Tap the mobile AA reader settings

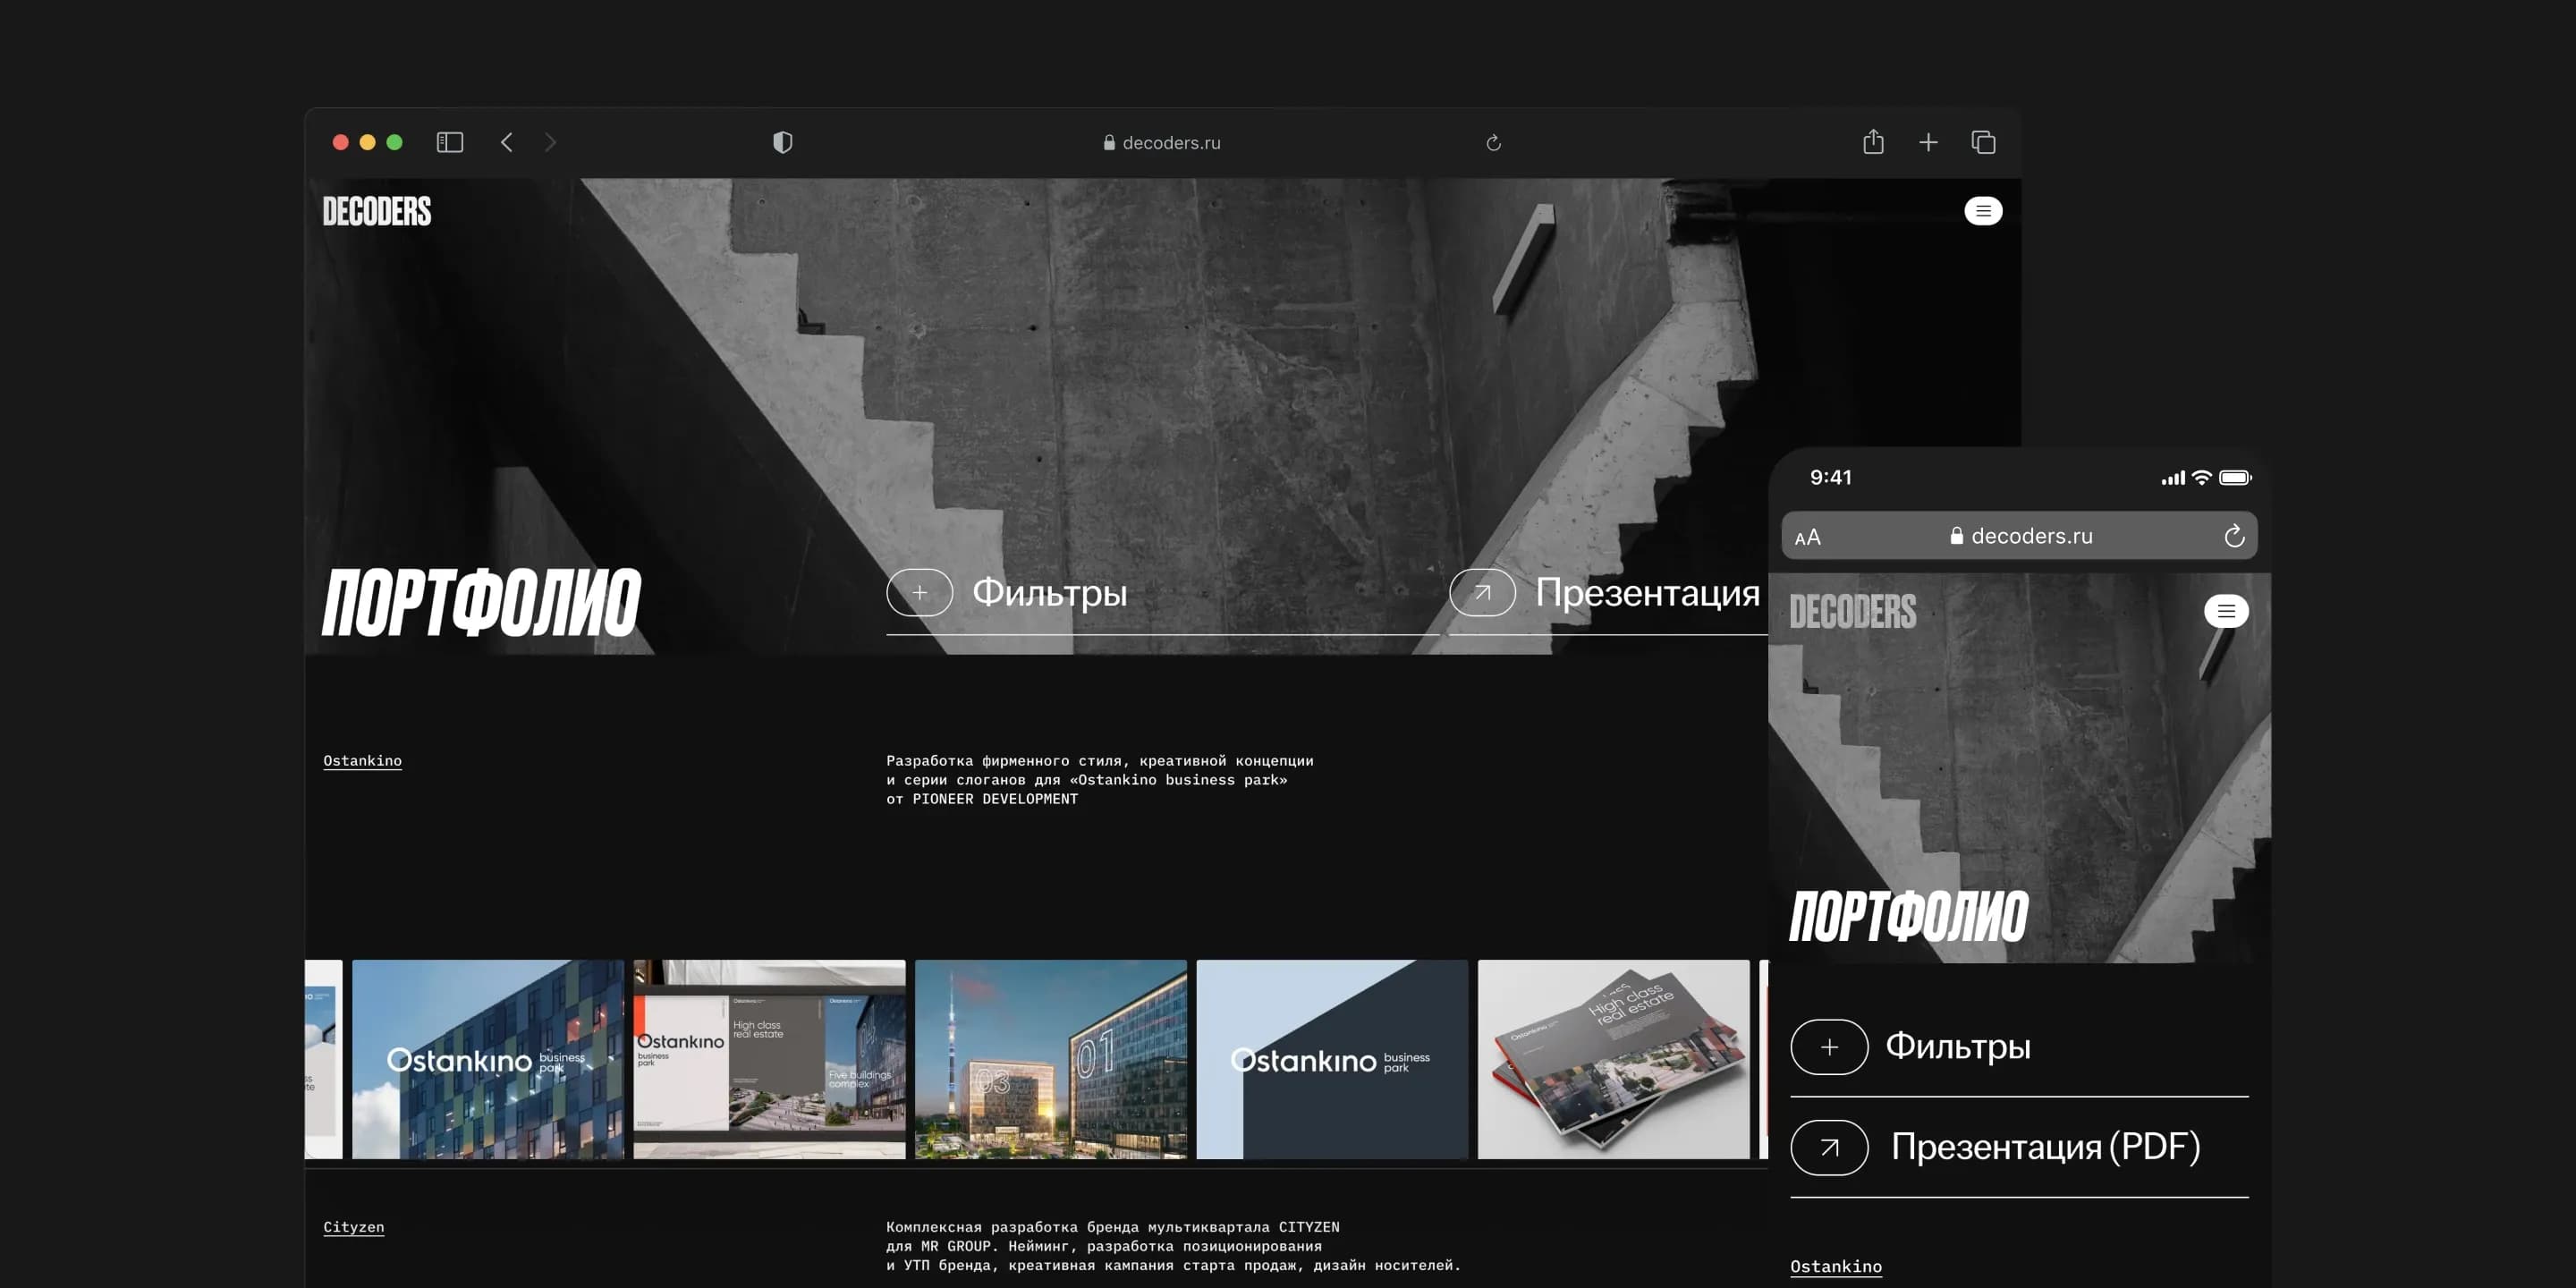click(1808, 537)
